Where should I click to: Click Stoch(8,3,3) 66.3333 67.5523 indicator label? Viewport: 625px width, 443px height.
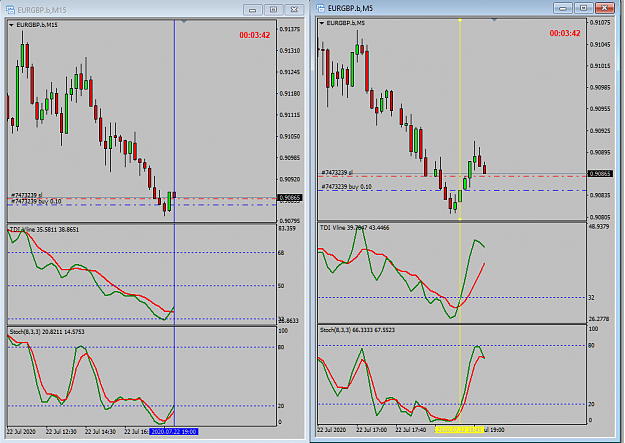(358, 330)
